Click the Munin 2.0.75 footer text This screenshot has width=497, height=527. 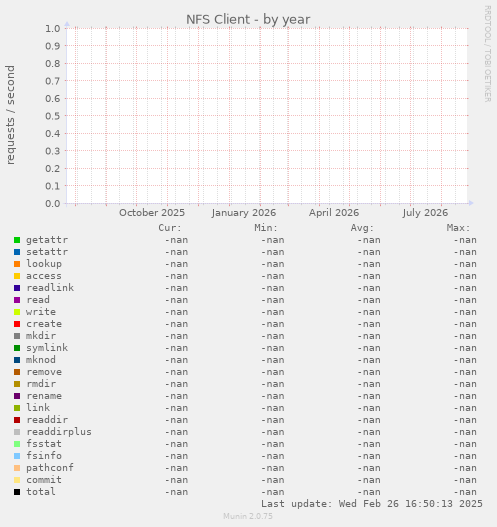click(x=248, y=516)
